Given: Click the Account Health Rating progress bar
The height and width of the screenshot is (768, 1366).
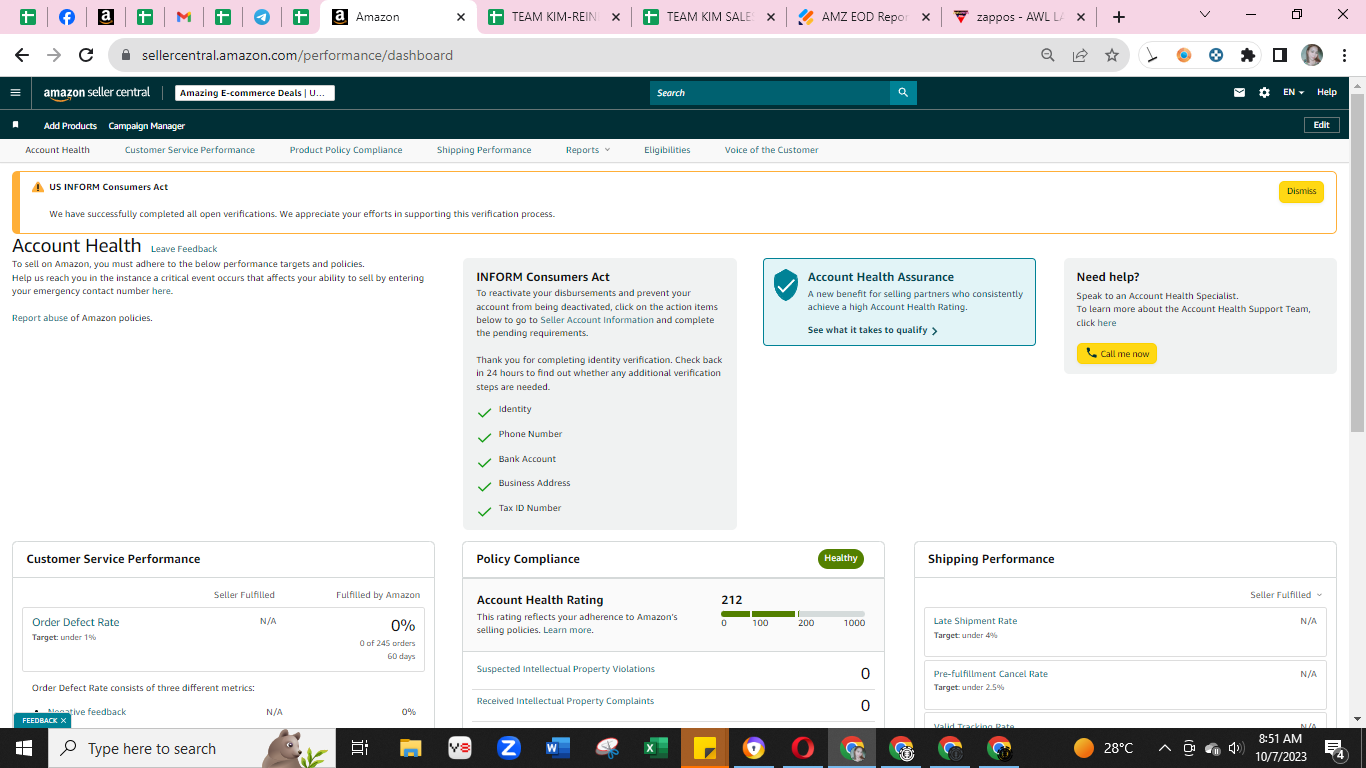Looking at the screenshot, I should tap(793, 614).
